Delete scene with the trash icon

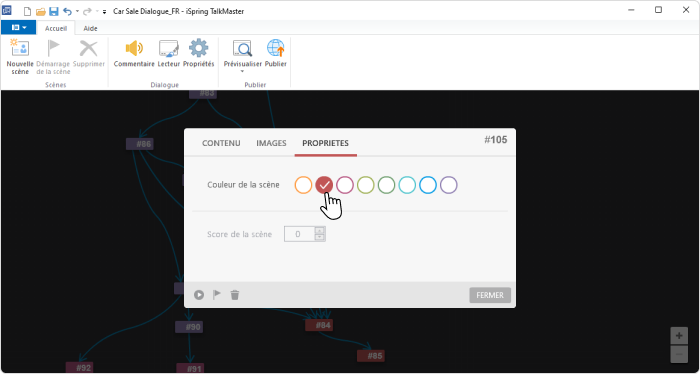coord(235,295)
